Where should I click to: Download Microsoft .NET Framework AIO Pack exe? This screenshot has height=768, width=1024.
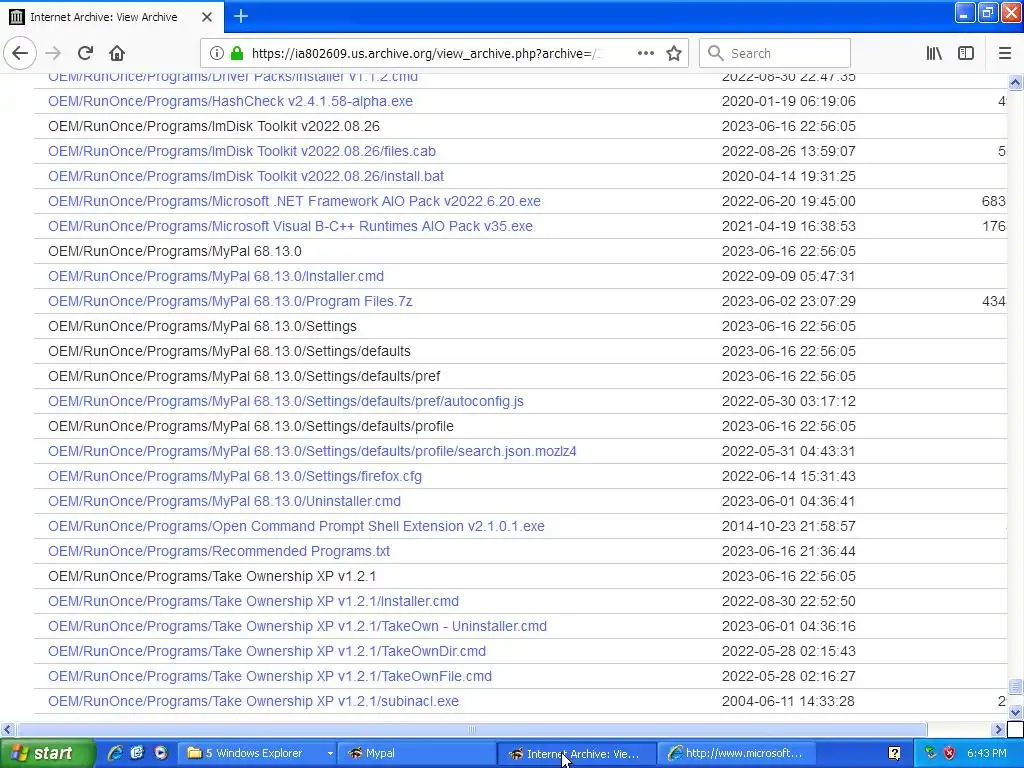[x=295, y=201]
